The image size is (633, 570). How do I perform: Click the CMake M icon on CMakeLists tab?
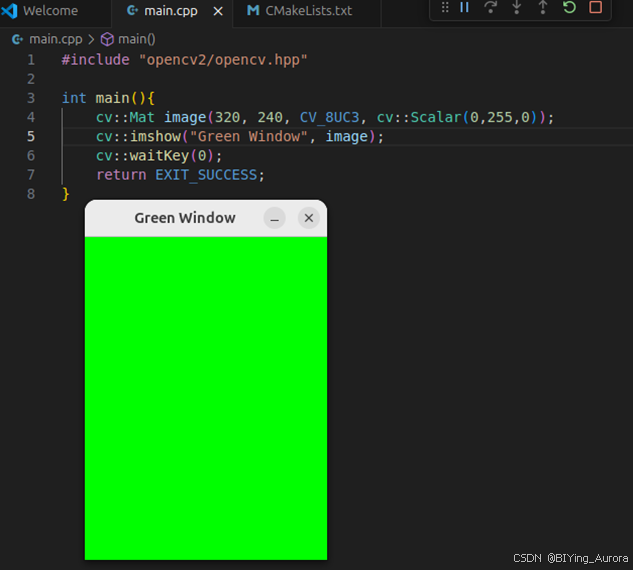(253, 10)
